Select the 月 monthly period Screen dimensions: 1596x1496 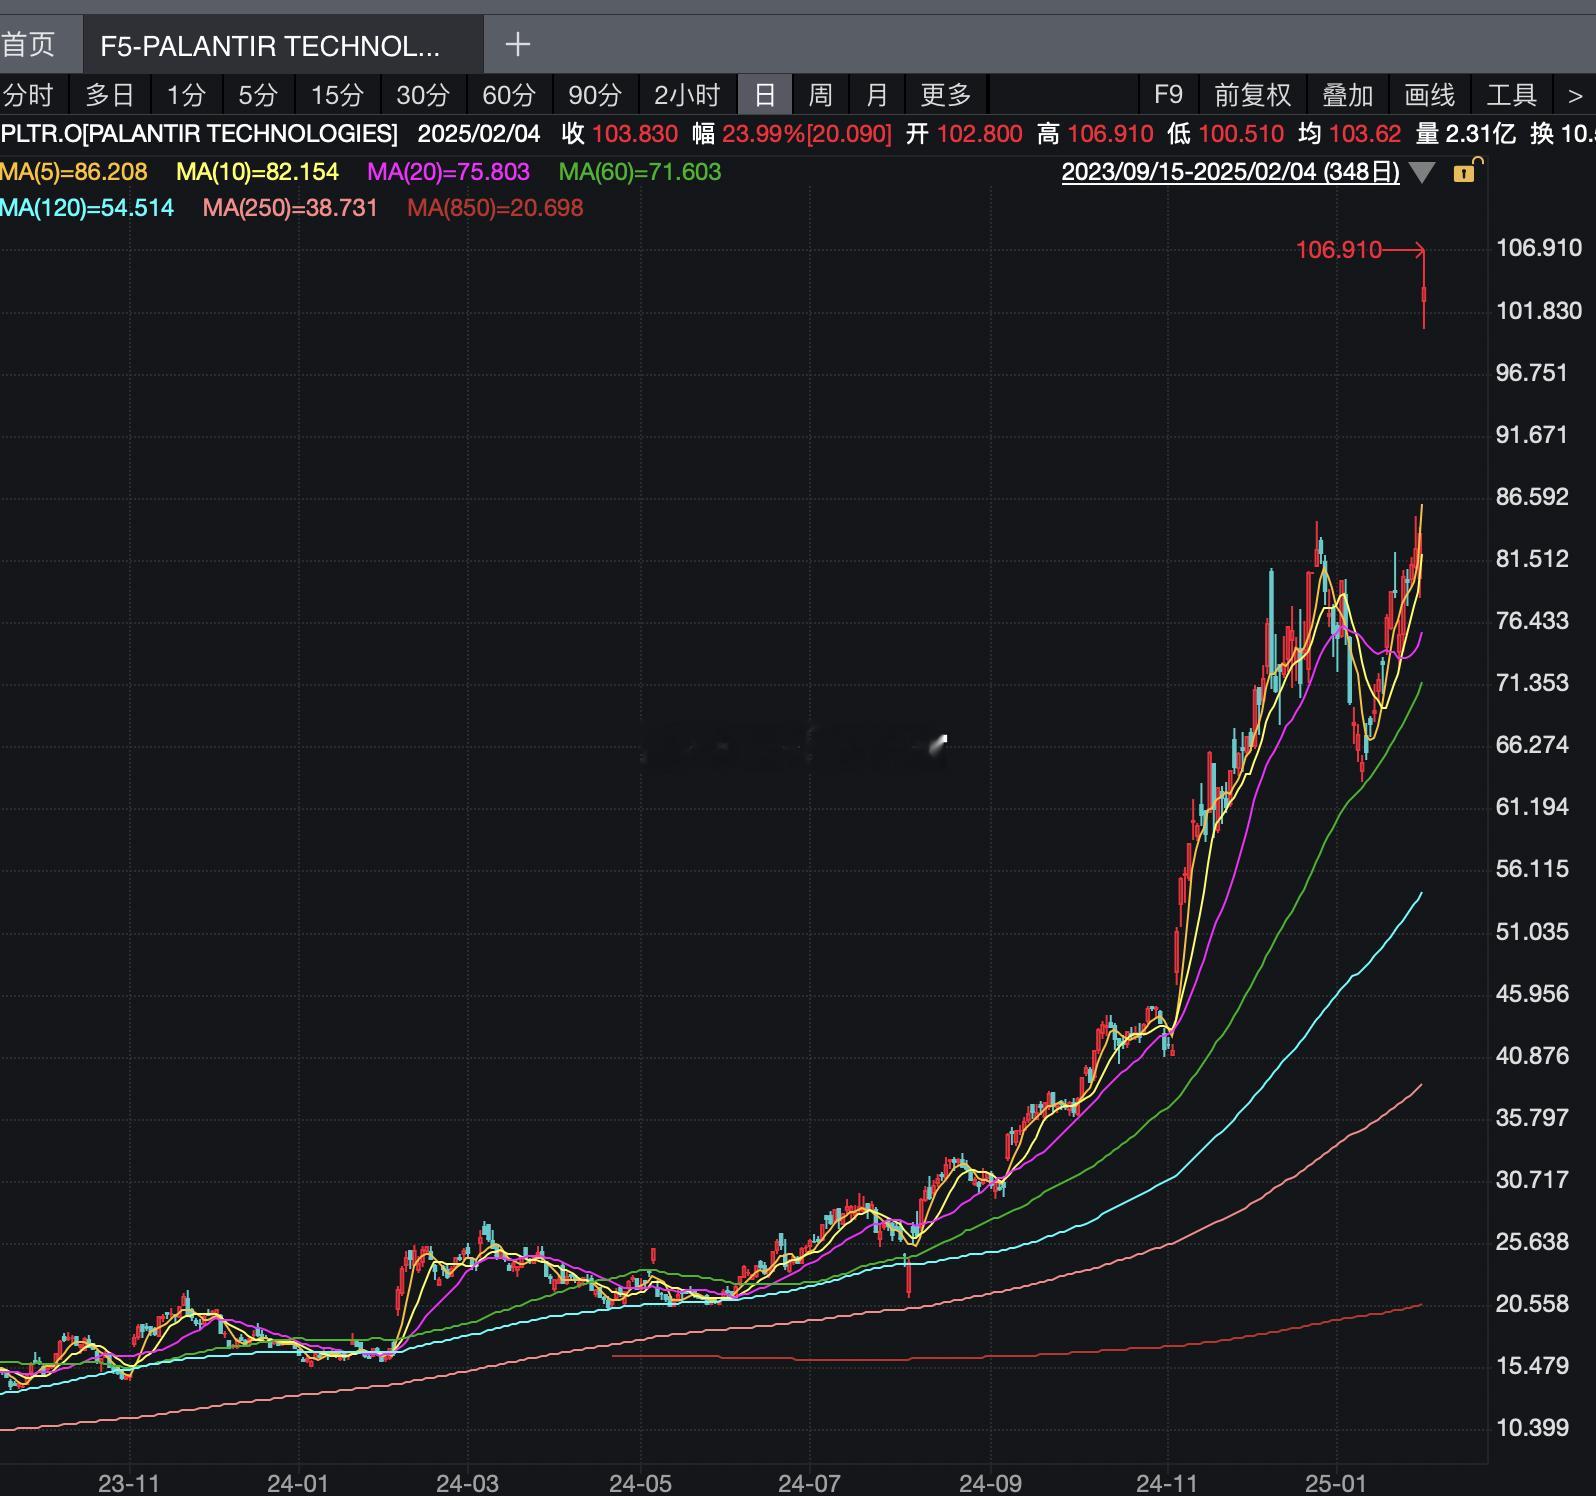877,95
